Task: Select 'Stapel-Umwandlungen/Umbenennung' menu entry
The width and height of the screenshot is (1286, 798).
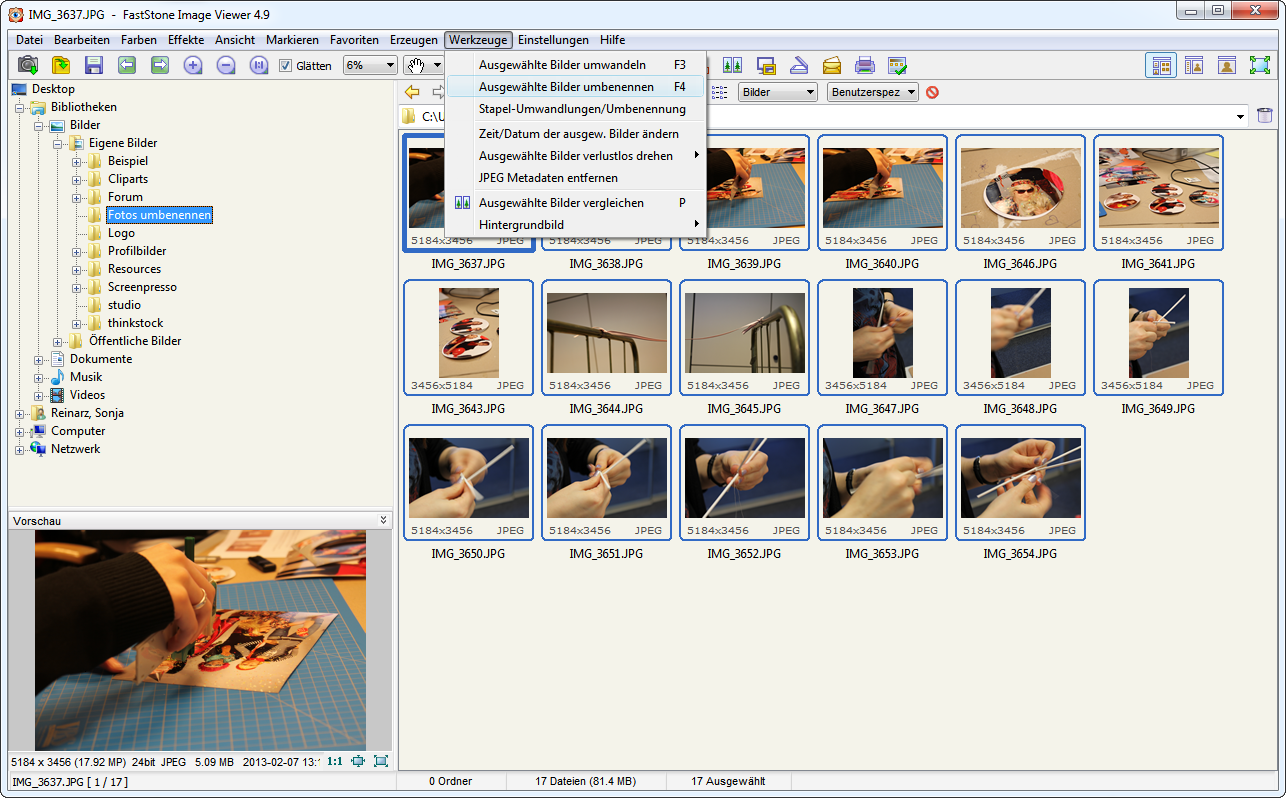Action: click(582, 109)
